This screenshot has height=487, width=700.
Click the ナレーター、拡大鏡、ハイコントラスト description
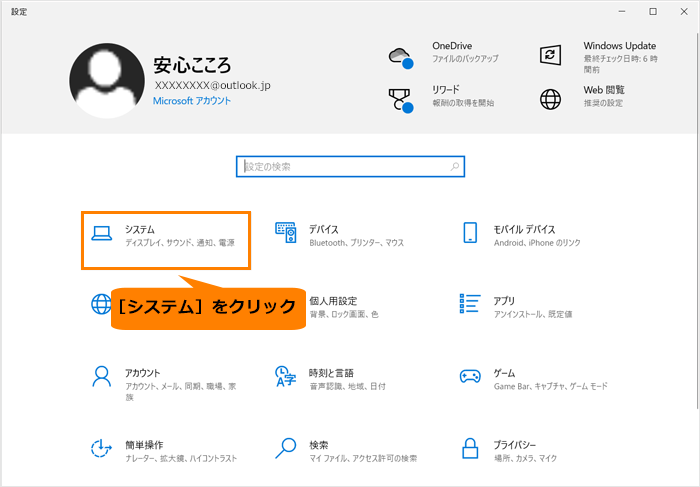(x=181, y=458)
